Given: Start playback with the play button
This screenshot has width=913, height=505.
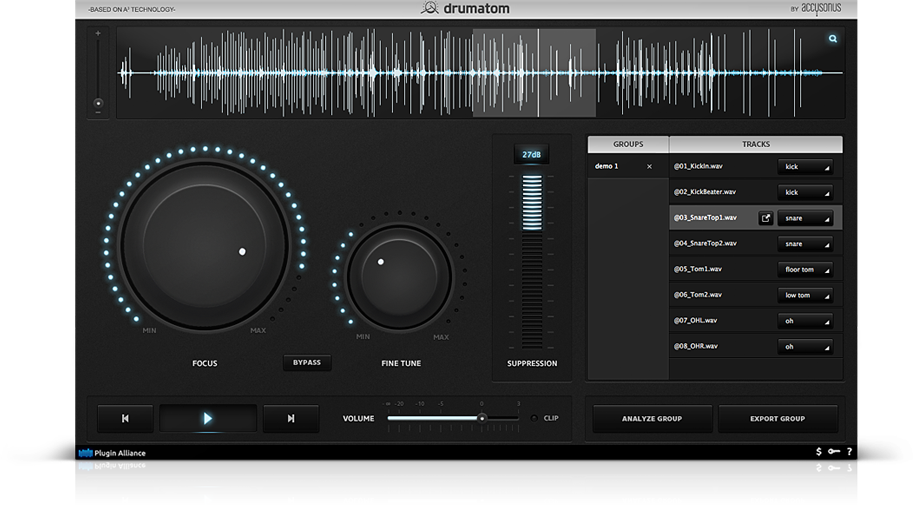Looking at the screenshot, I should (208, 418).
